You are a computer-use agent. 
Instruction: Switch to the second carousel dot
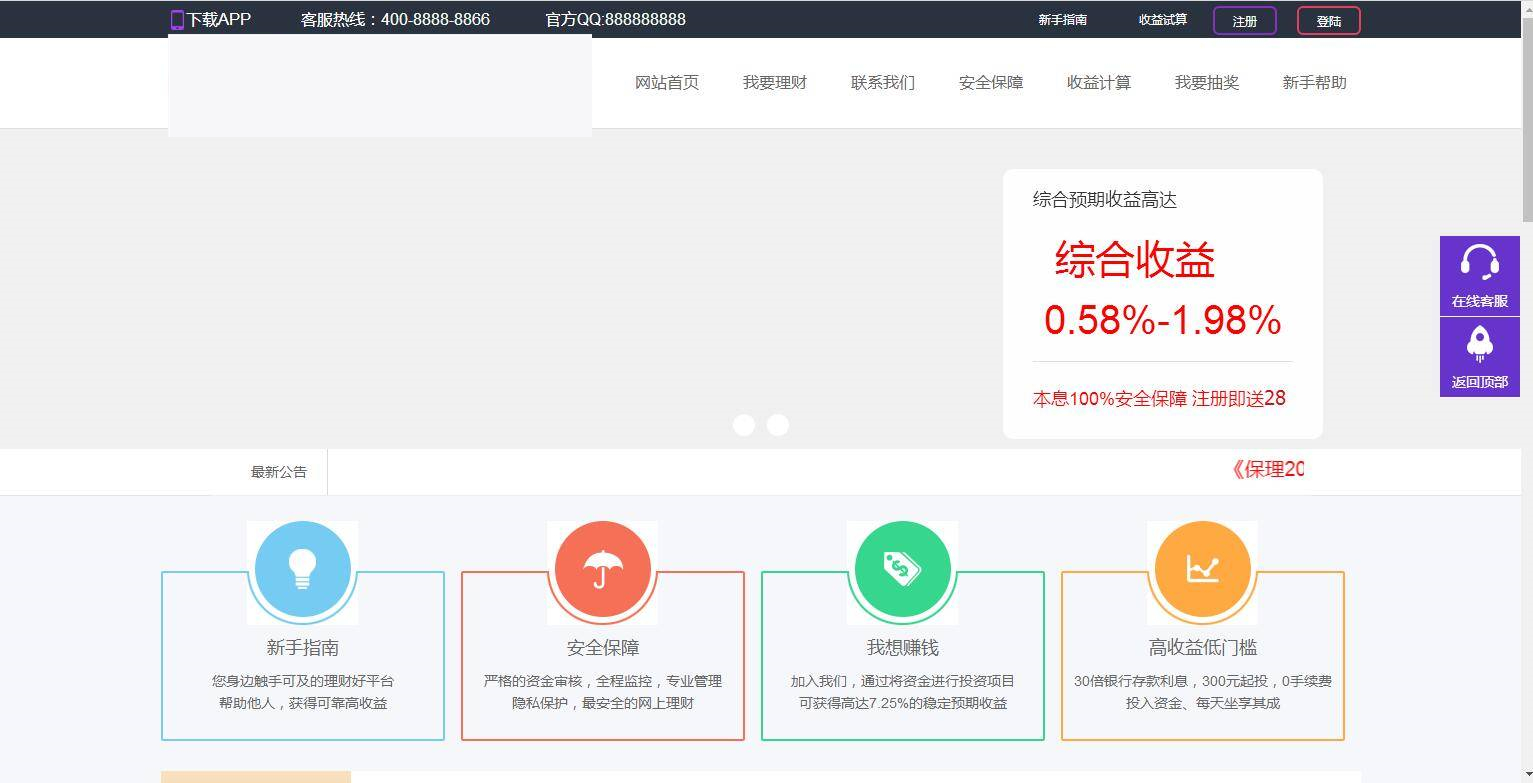pyautogui.click(x=778, y=425)
